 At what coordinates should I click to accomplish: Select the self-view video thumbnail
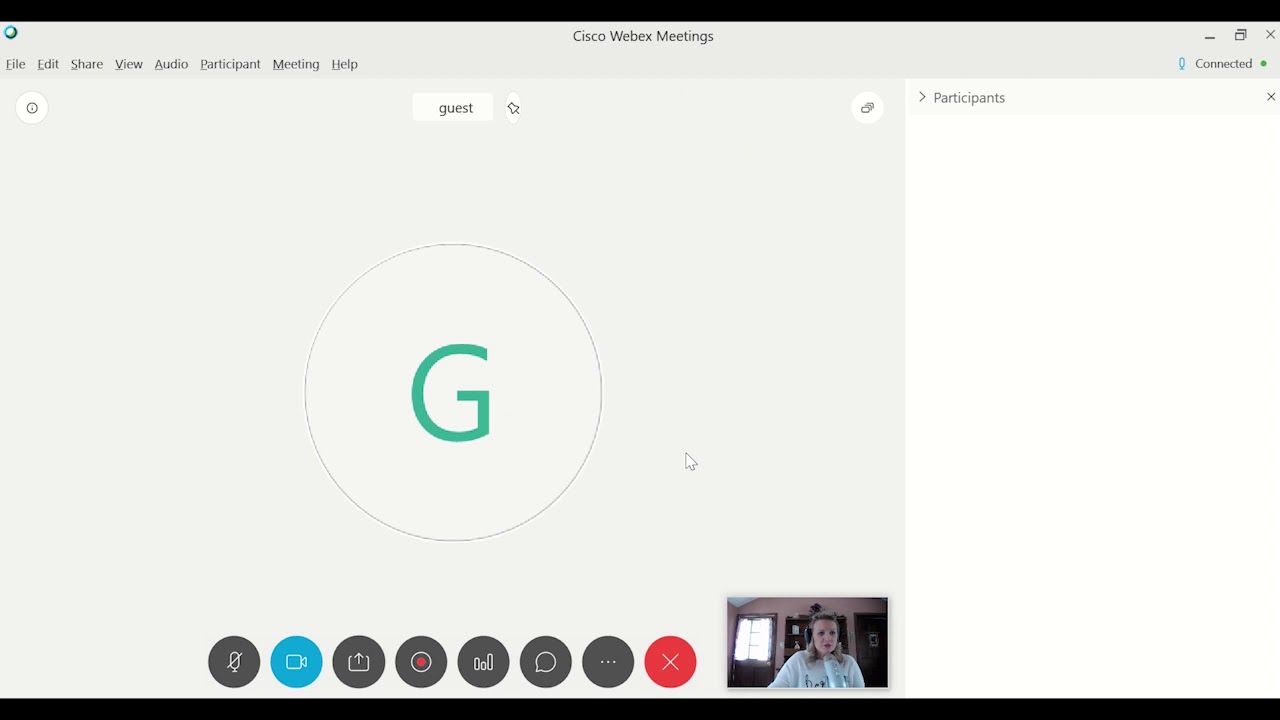pos(807,643)
